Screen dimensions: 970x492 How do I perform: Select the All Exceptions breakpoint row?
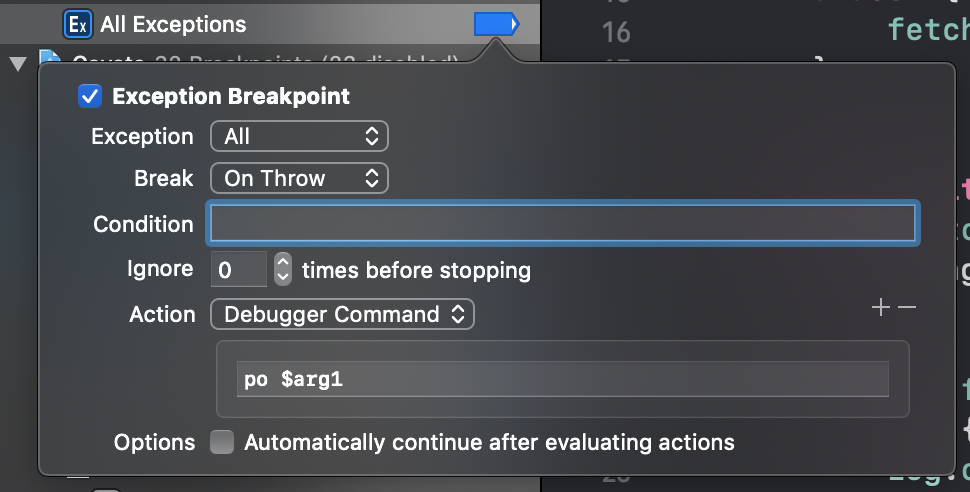pyautogui.click(x=270, y=24)
